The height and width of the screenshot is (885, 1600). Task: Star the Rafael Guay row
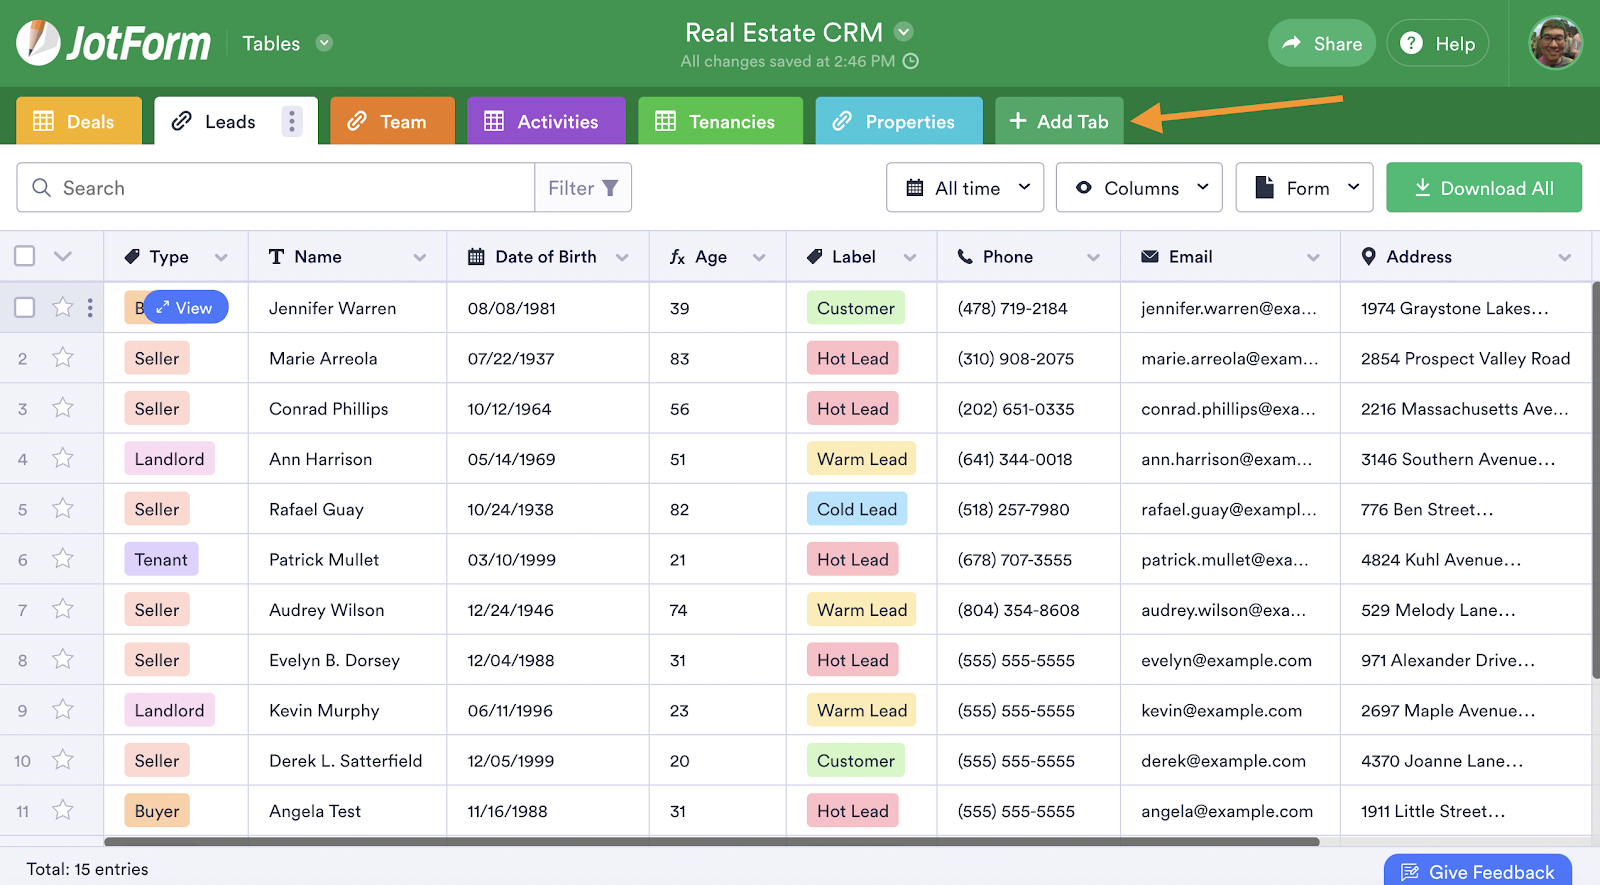(x=63, y=509)
